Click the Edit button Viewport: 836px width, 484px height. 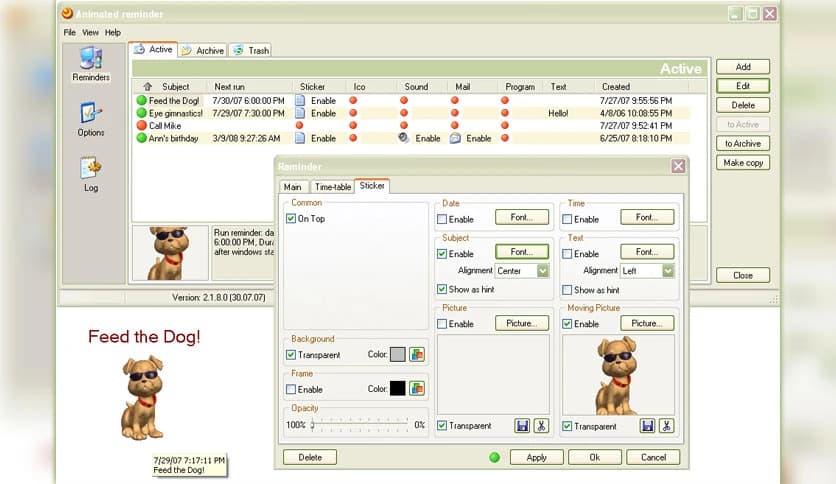pos(743,86)
